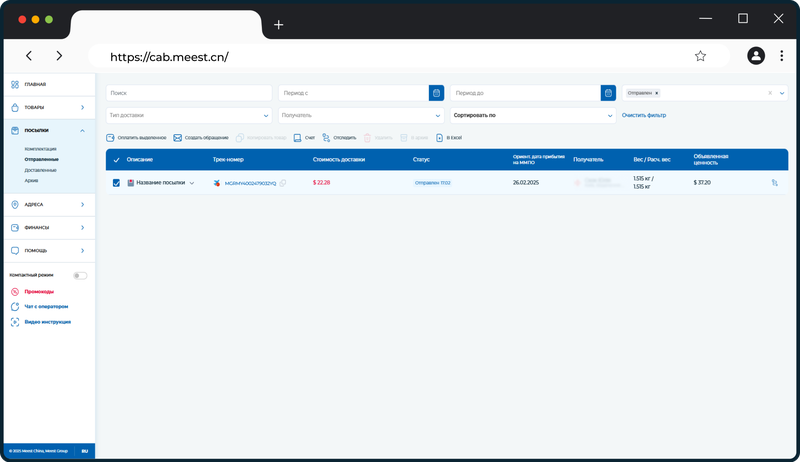
Task: Open the 'Сортировать по' dropdown
Action: (533, 115)
